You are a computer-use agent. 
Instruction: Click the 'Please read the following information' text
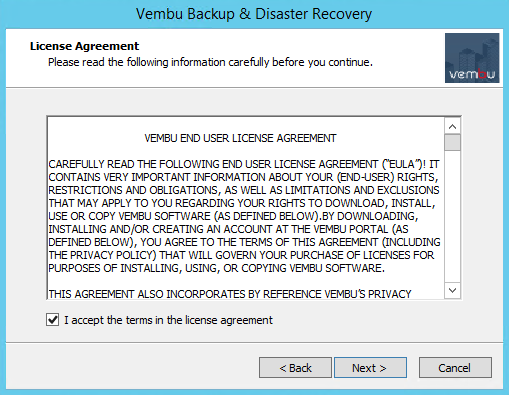pyautogui.click(x=210, y=62)
